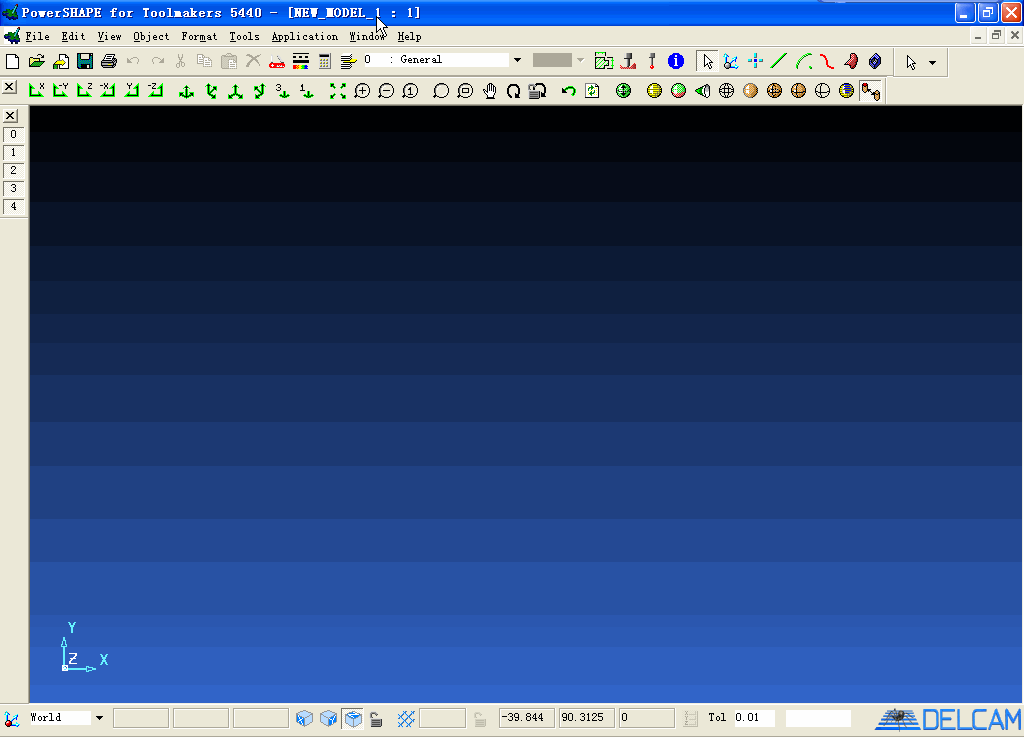Open the Edit menu
The width and height of the screenshot is (1024, 738).
73,37
